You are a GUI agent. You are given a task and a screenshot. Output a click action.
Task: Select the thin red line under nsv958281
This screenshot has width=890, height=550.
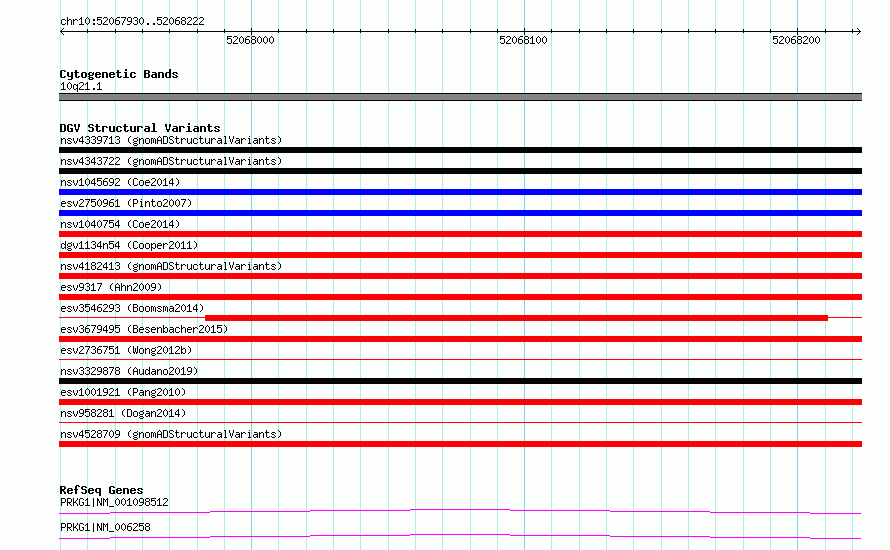pos(460,423)
